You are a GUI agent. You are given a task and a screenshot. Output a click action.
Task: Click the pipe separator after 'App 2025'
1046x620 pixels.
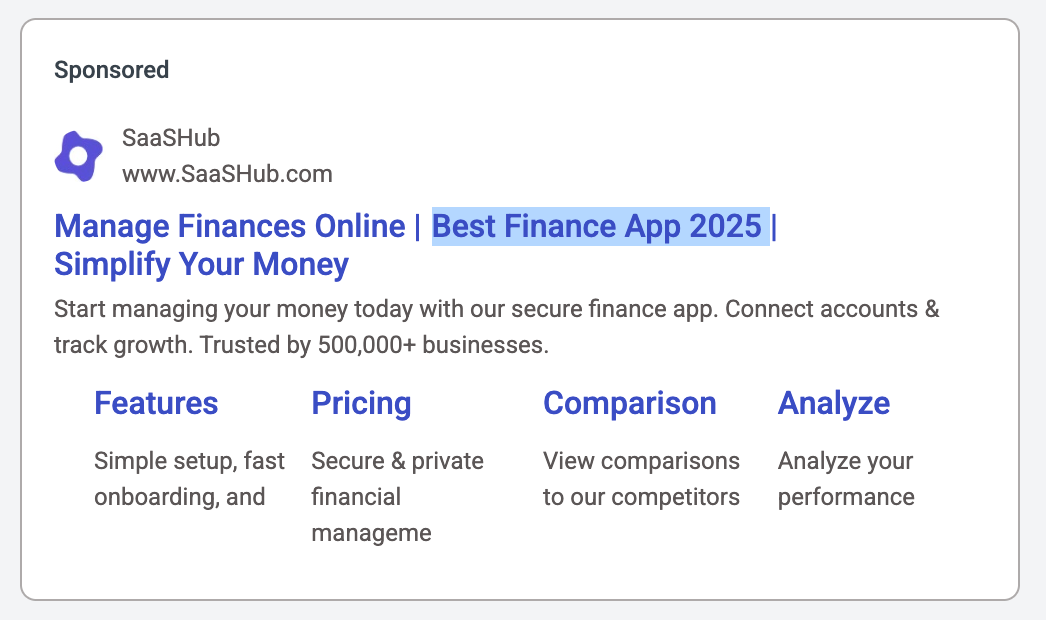(x=774, y=226)
